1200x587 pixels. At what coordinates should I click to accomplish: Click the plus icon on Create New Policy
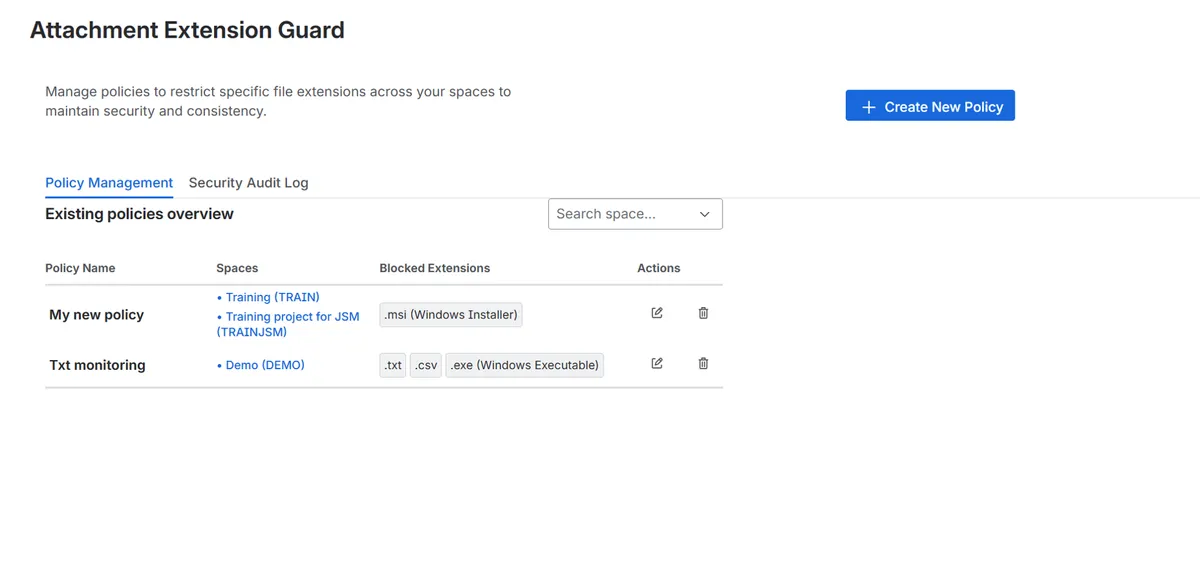pyautogui.click(x=868, y=107)
